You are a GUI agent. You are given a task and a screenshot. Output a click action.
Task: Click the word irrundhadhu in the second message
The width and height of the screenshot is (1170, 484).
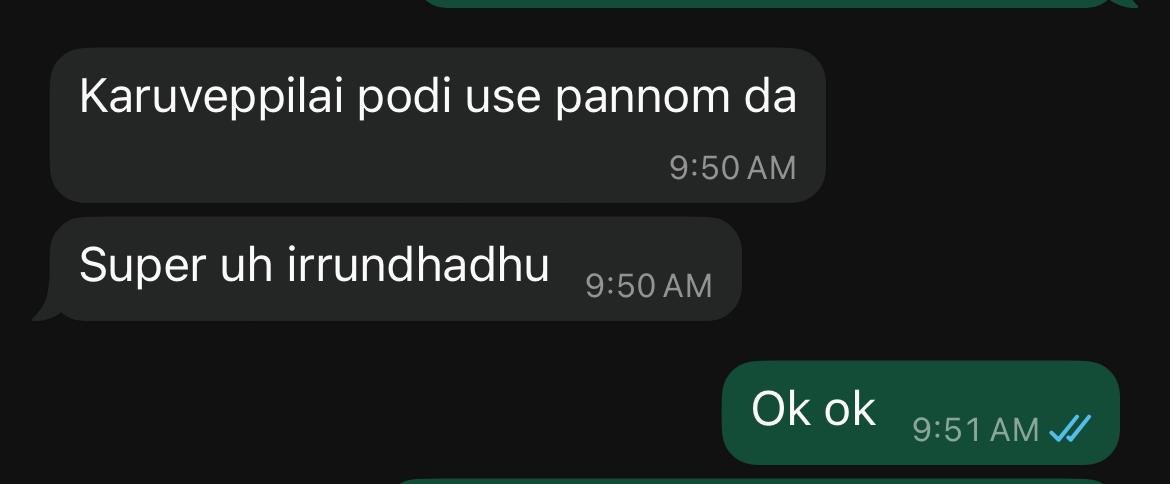[419, 265]
